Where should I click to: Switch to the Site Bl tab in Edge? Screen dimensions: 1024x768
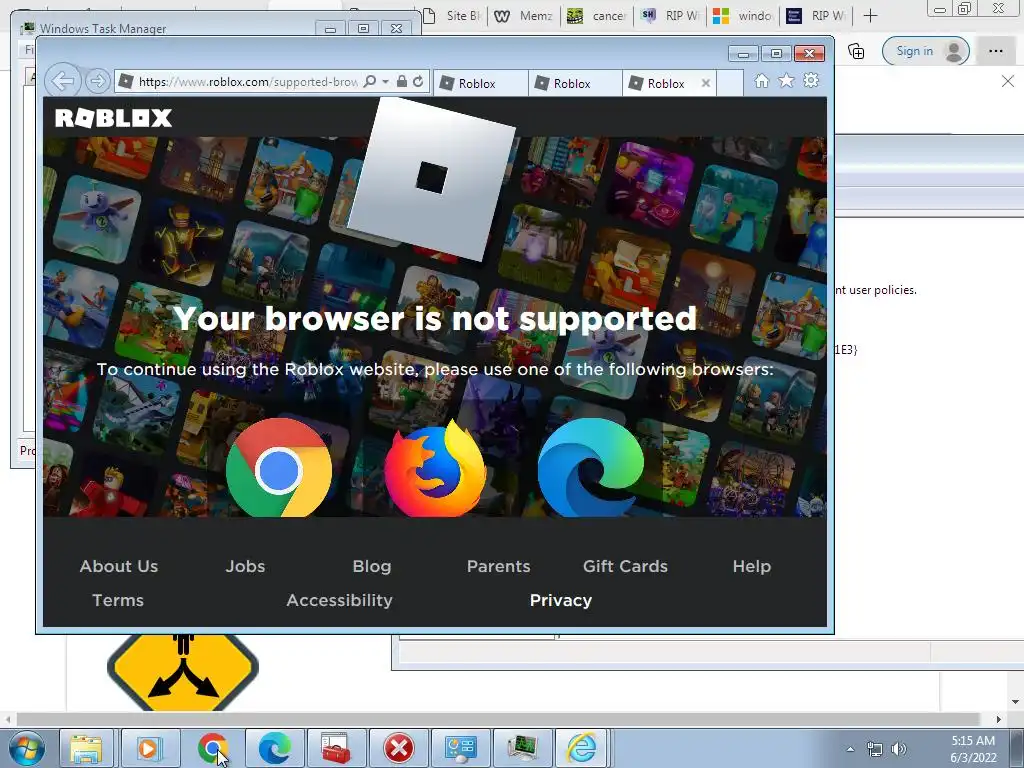tap(453, 16)
